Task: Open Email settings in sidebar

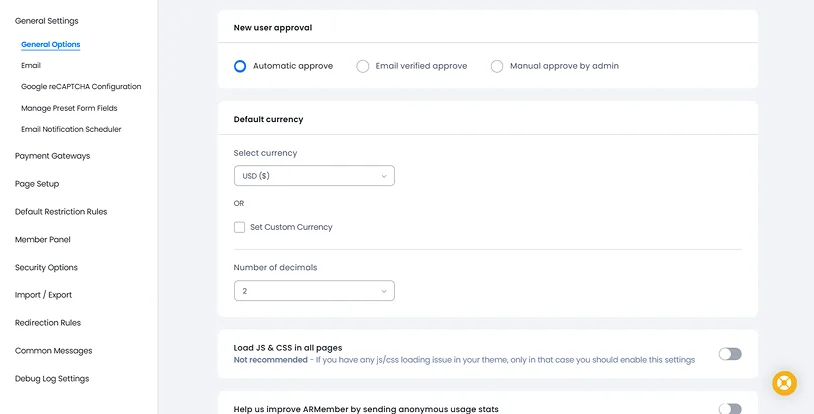Action: pyautogui.click(x=31, y=65)
